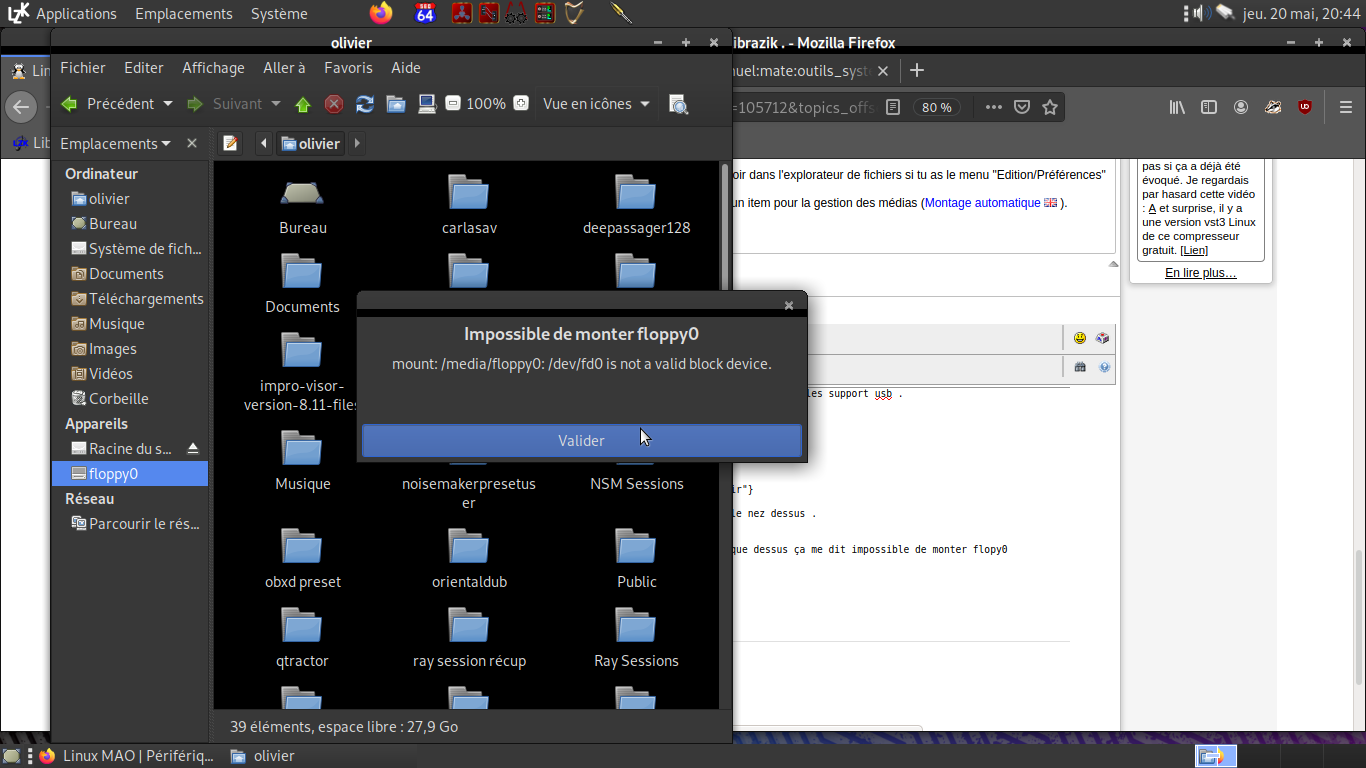Expand the Emplacements side pane selector
This screenshot has width=1366, height=768.
click(115, 143)
